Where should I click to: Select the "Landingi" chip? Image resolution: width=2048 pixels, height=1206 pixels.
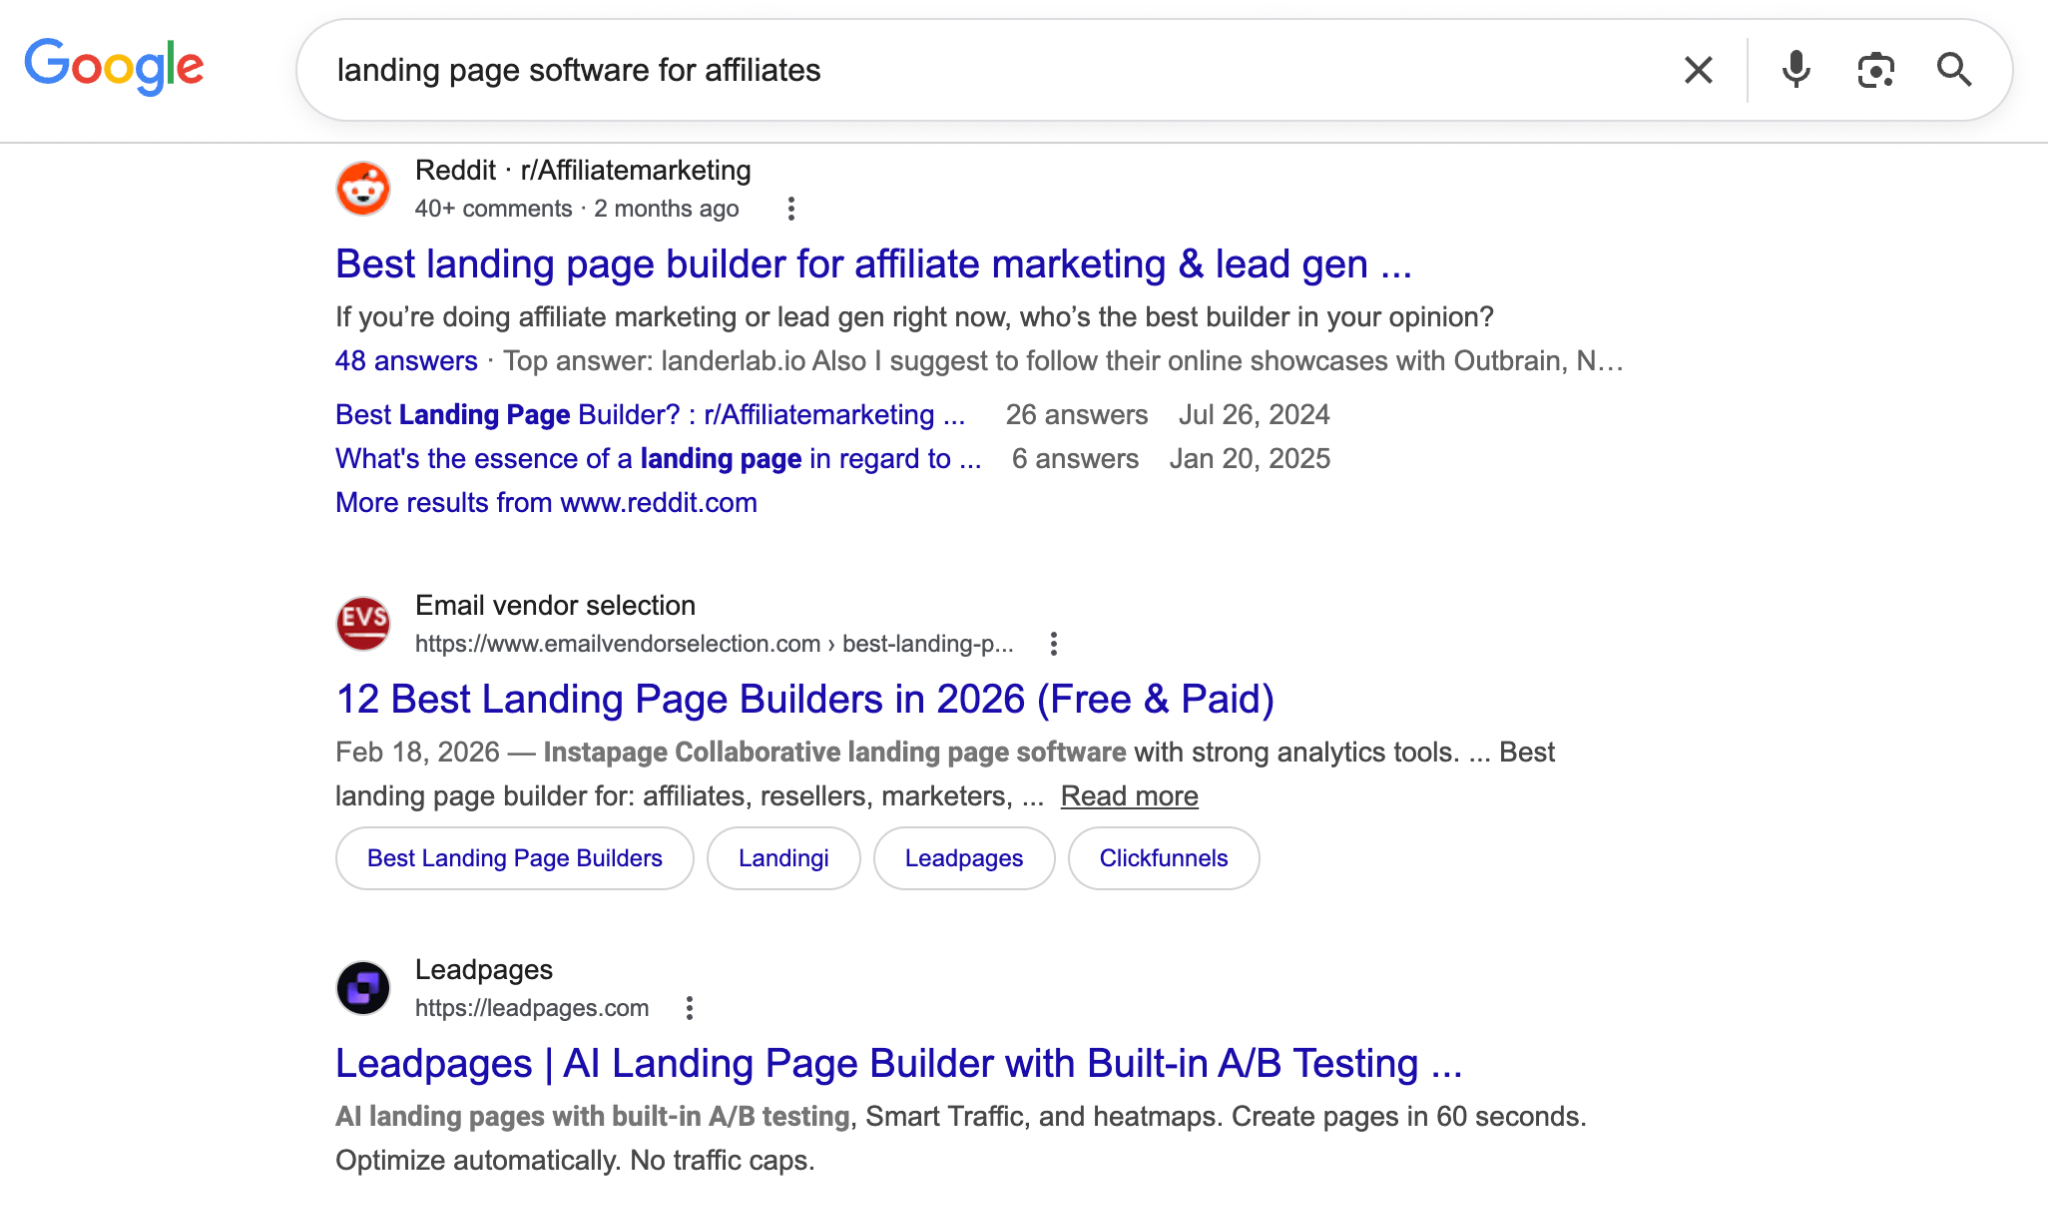[x=783, y=858]
